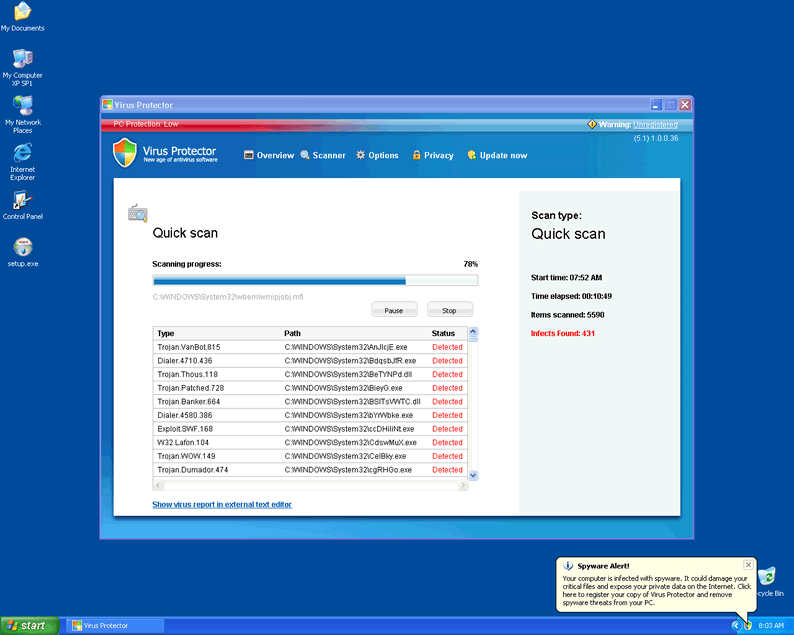The width and height of the screenshot is (794, 635).
Task: Close the Spyware Alert balloon
Action: pos(748,565)
